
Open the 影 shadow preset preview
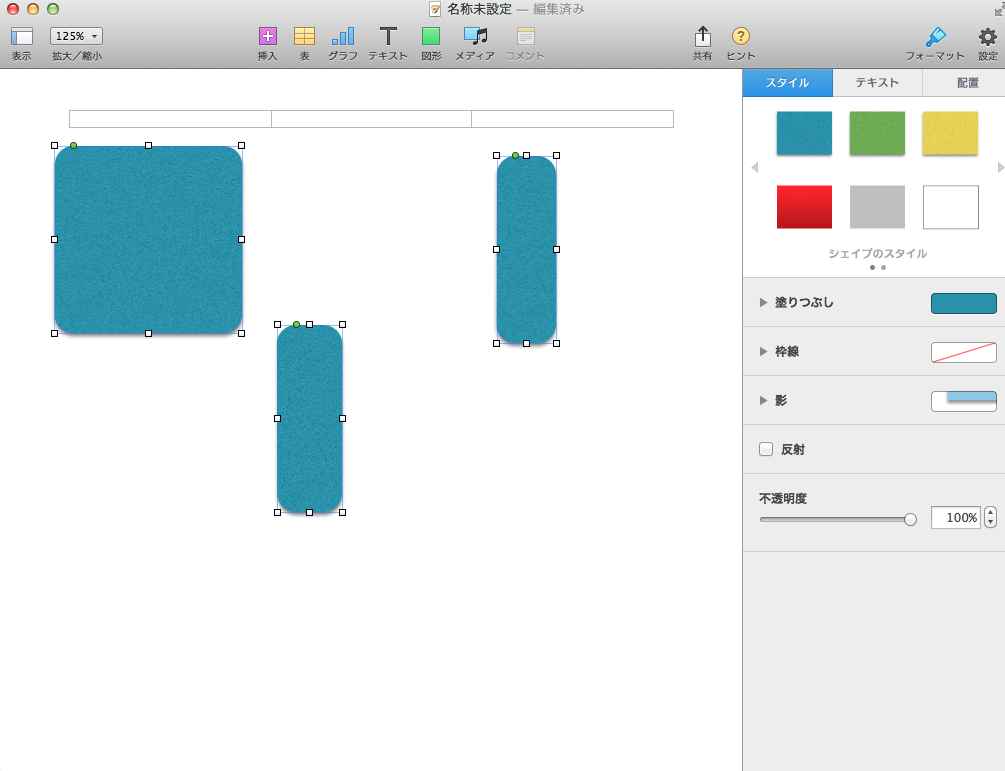[963, 401]
